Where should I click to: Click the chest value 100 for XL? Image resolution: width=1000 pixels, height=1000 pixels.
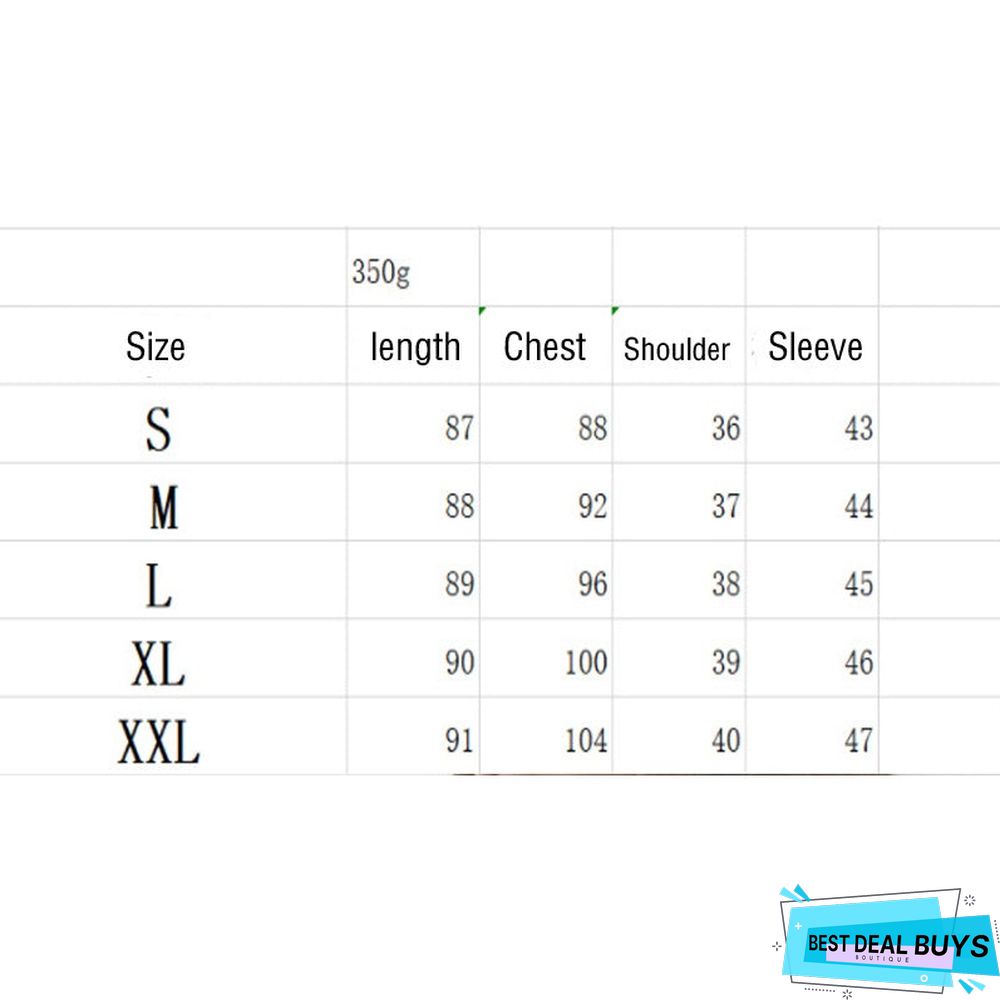pyautogui.click(x=586, y=662)
